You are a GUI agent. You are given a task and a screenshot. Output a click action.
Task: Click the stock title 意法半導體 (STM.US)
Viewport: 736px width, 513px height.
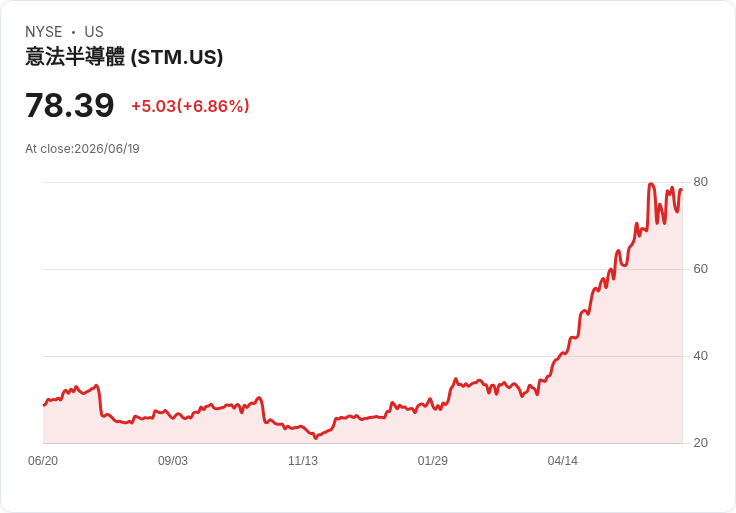click(x=124, y=57)
